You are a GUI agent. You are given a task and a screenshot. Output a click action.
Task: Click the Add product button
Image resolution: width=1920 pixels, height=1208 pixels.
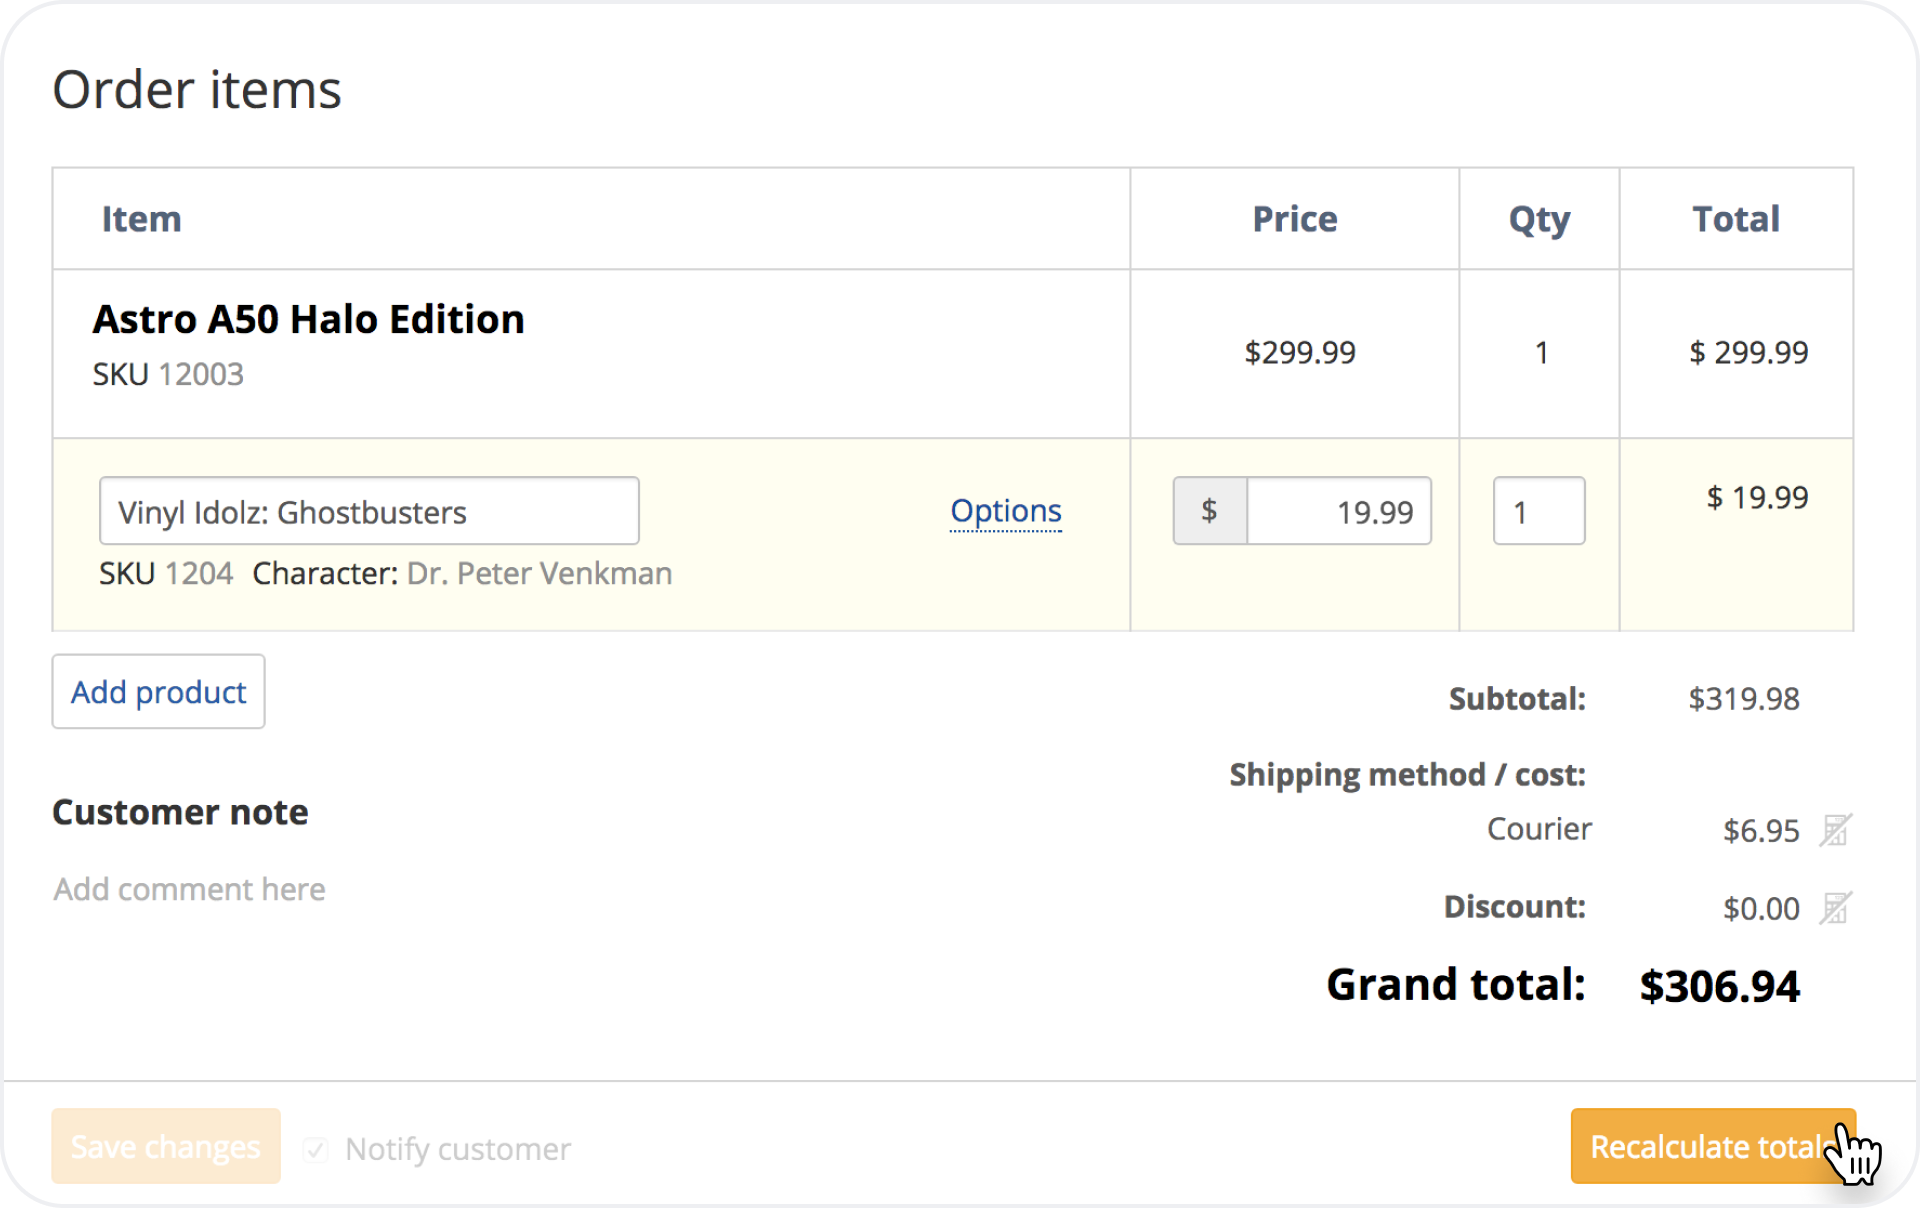(158, 692)
